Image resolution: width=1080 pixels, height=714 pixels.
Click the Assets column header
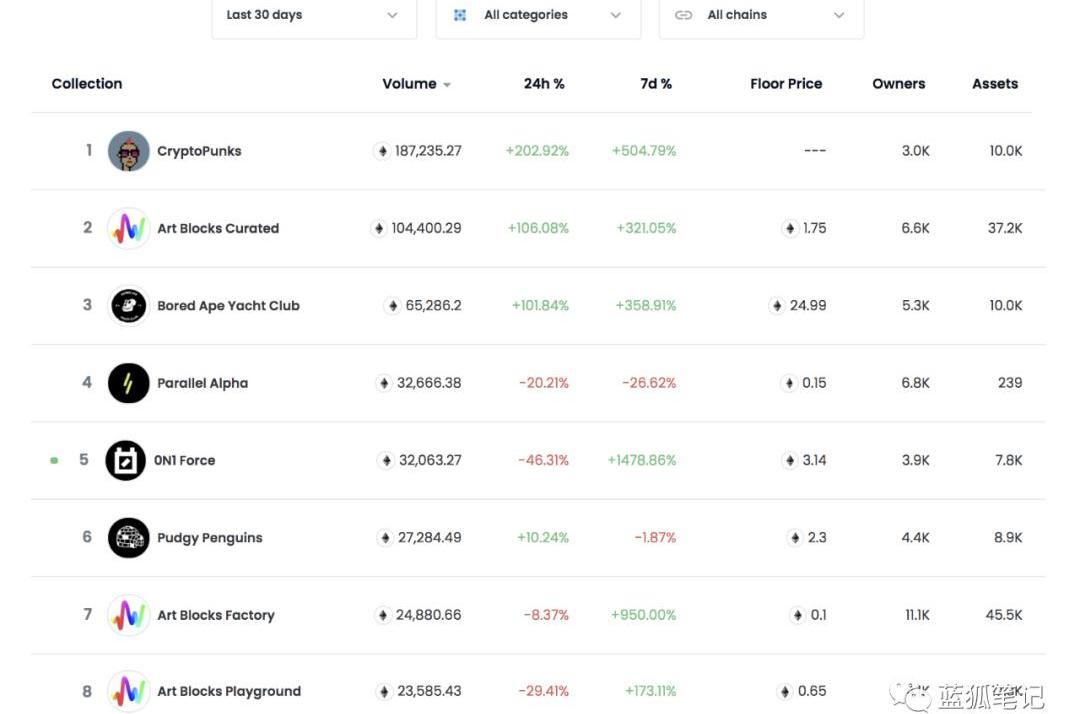click(x=994, y=84)
